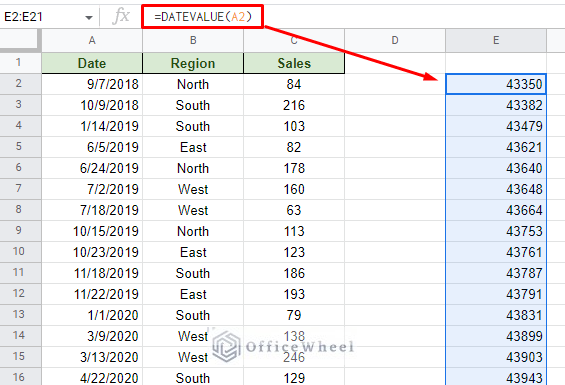This screenshot has width=565, height=385.
Task: Select sales value 193
Action: [294, 294]
